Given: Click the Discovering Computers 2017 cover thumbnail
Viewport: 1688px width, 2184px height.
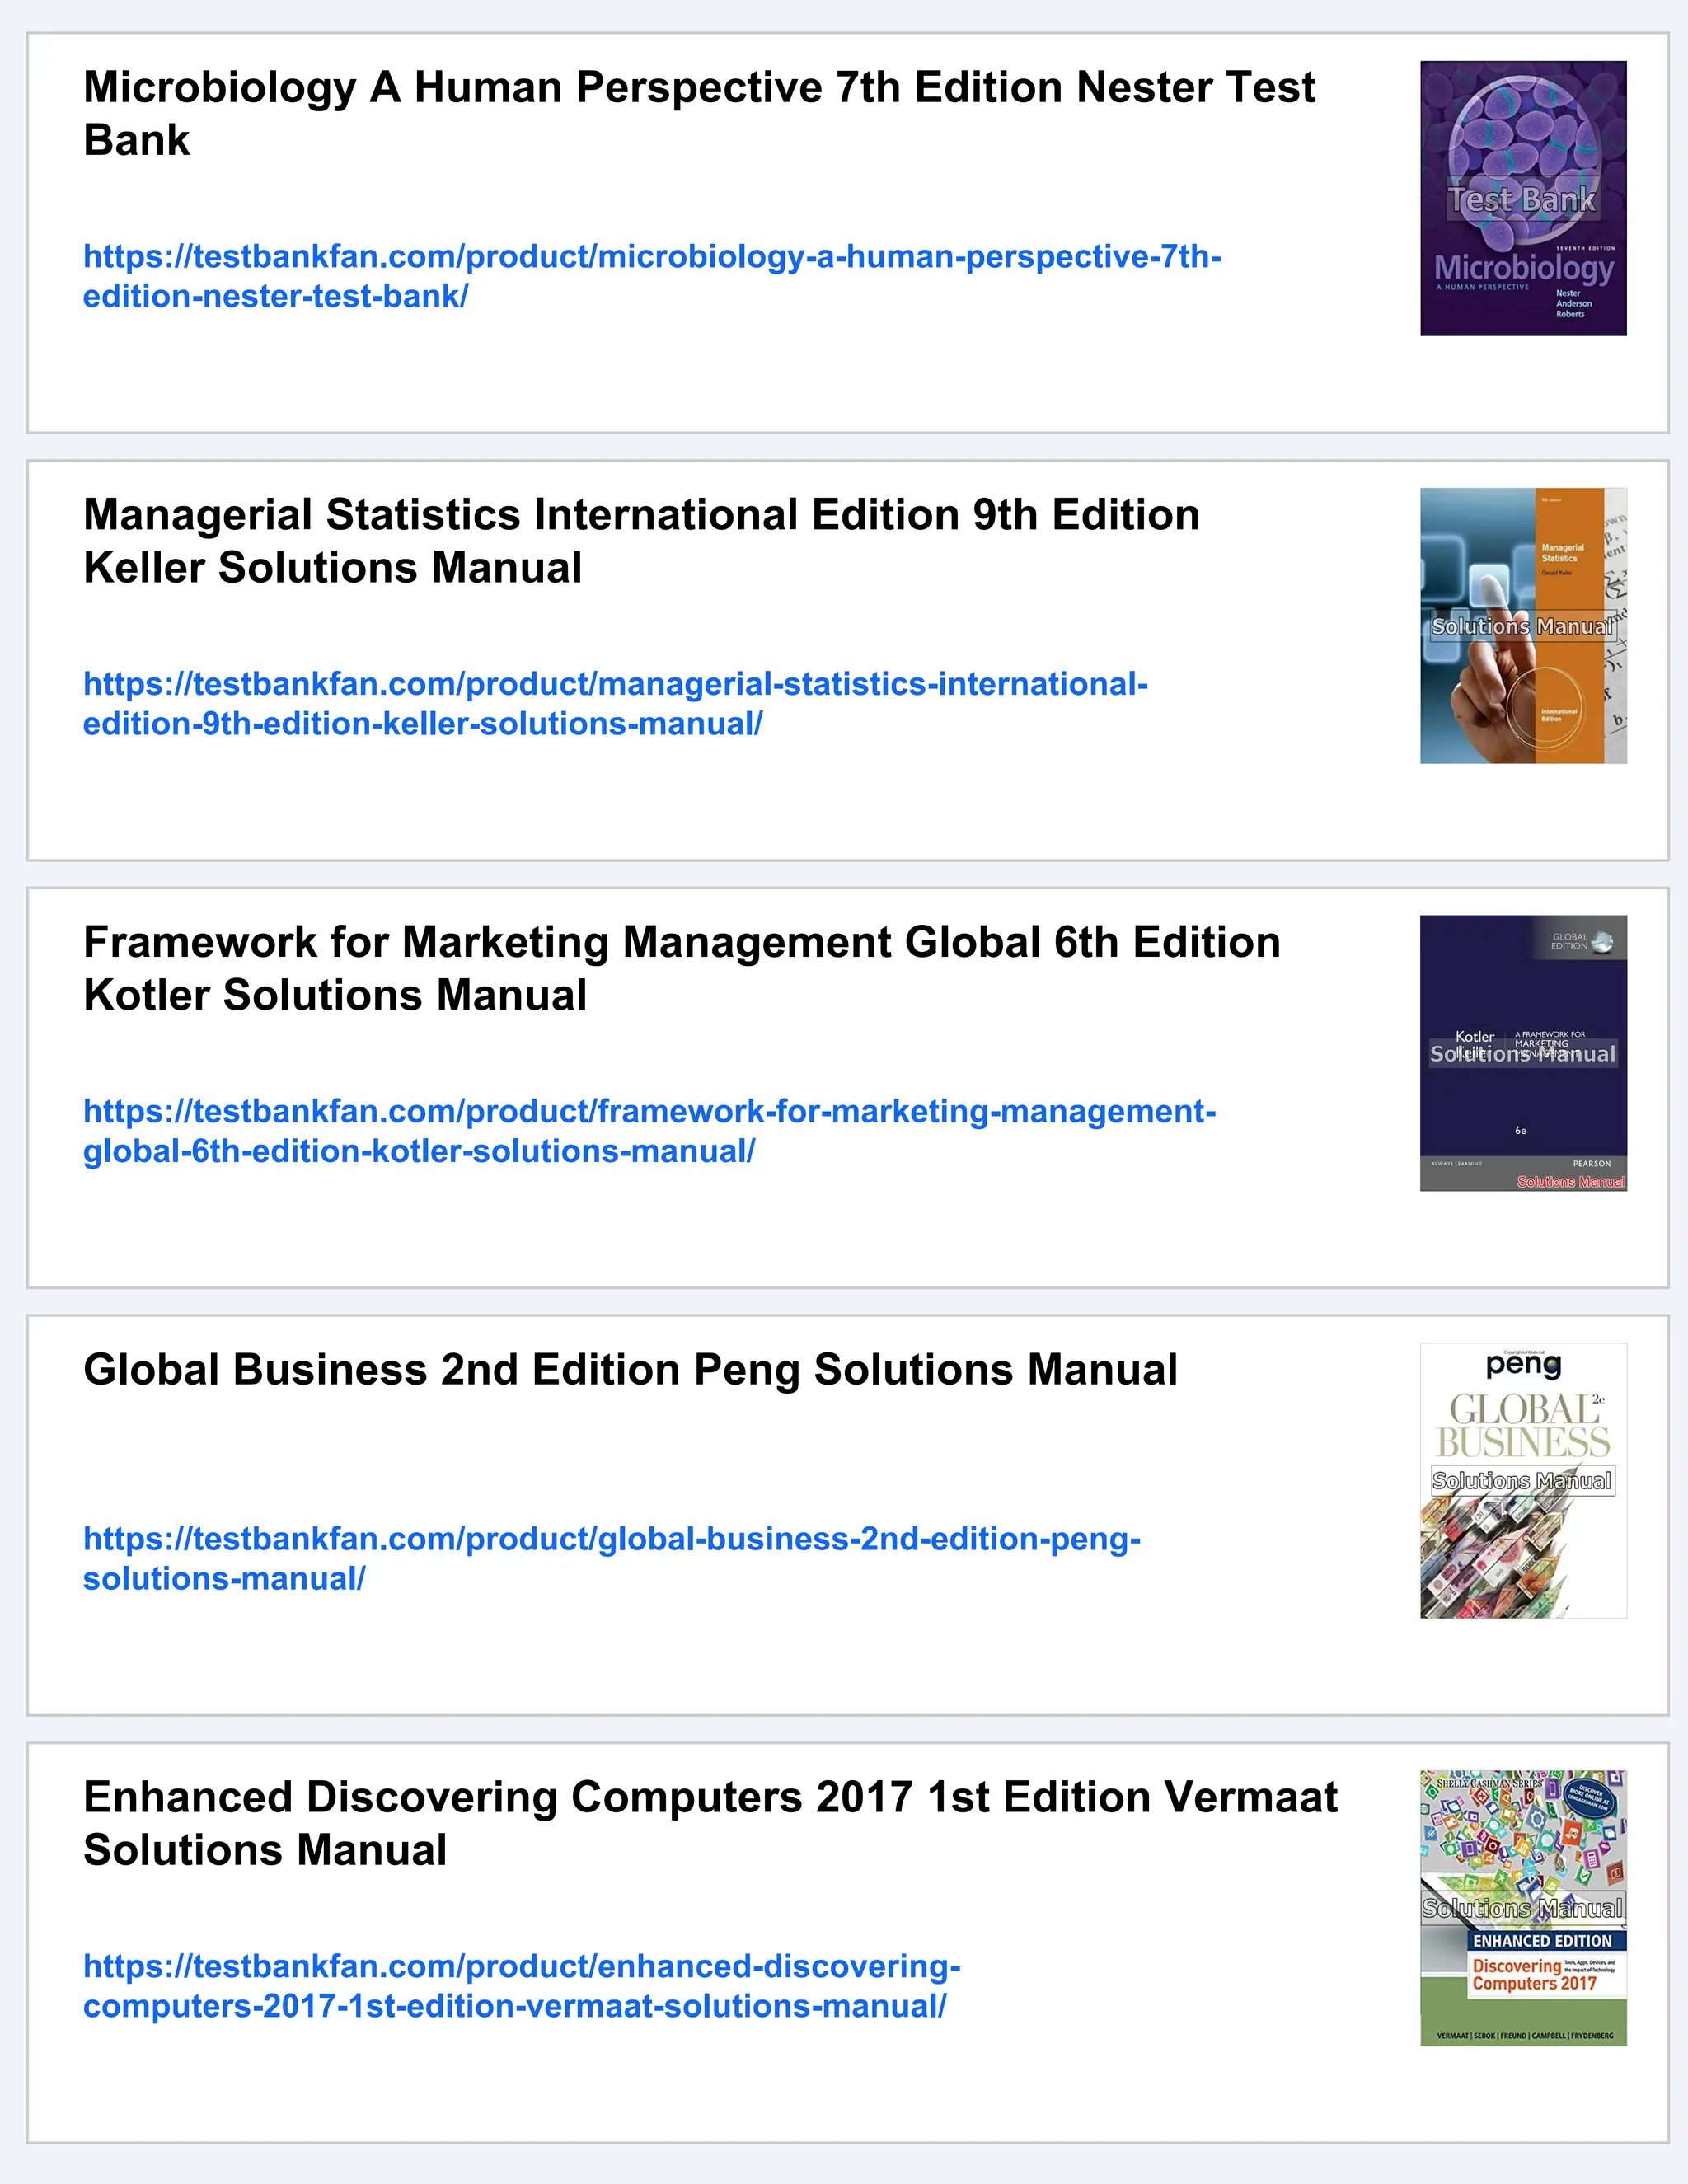Looking at the screenshot, I should (x=1523, y=1908).
